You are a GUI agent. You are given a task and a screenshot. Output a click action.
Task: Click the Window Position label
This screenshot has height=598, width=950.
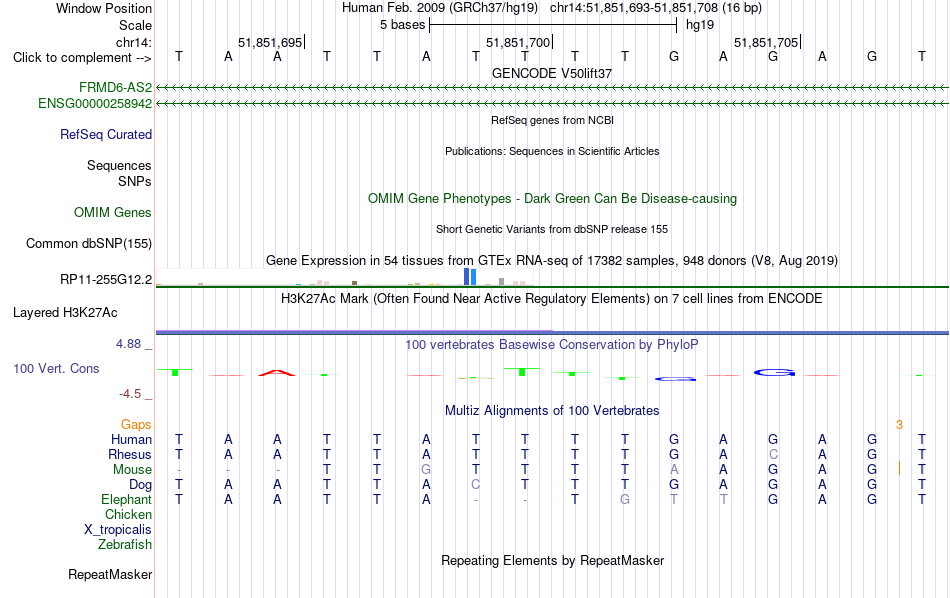pos(104,8)
